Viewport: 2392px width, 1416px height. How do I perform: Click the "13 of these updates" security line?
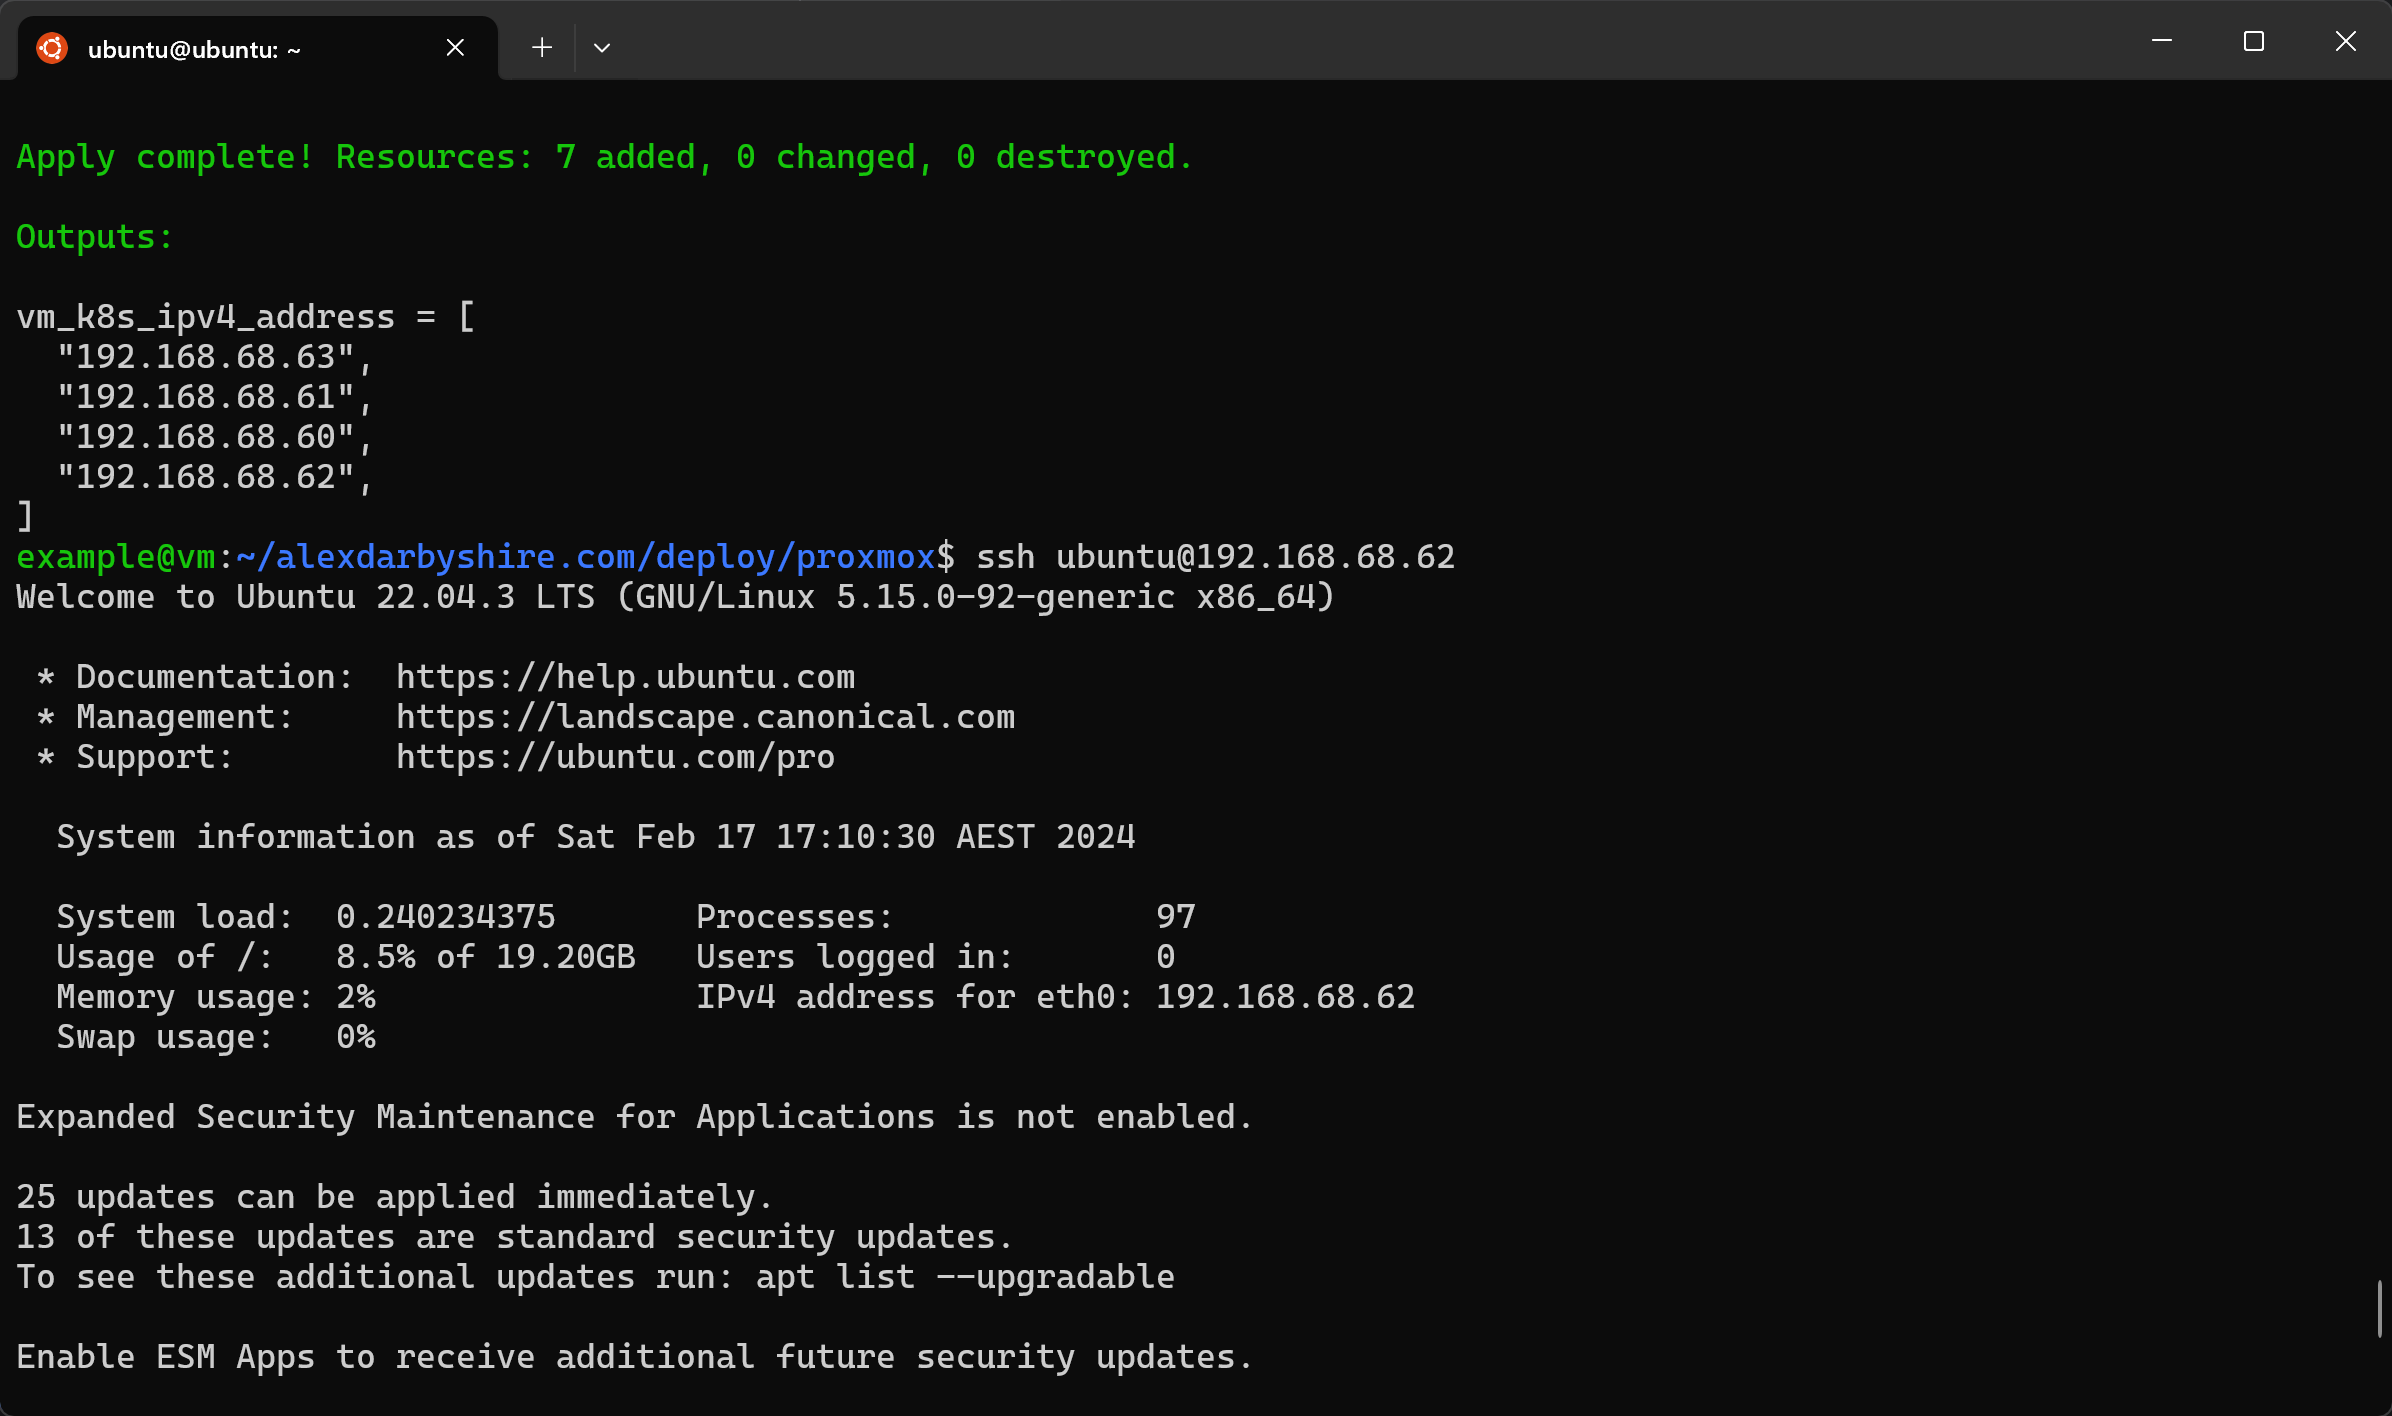click(x=515, y=1237)
